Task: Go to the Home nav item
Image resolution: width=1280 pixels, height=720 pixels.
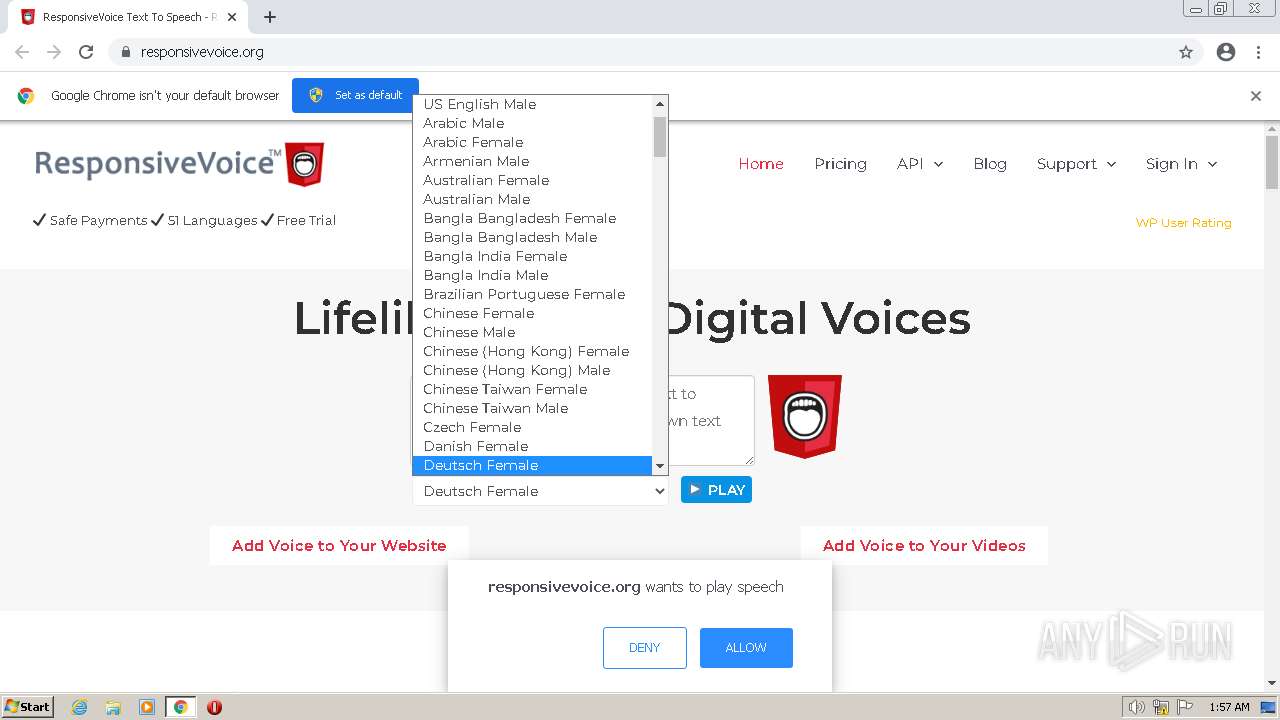Action: (x=761, y=164)
